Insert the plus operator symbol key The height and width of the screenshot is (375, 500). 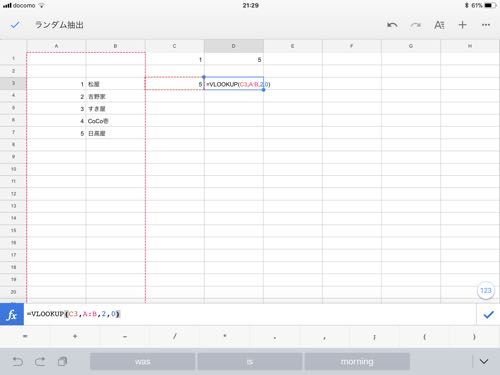pyautogui.click(x=75, y=337)
